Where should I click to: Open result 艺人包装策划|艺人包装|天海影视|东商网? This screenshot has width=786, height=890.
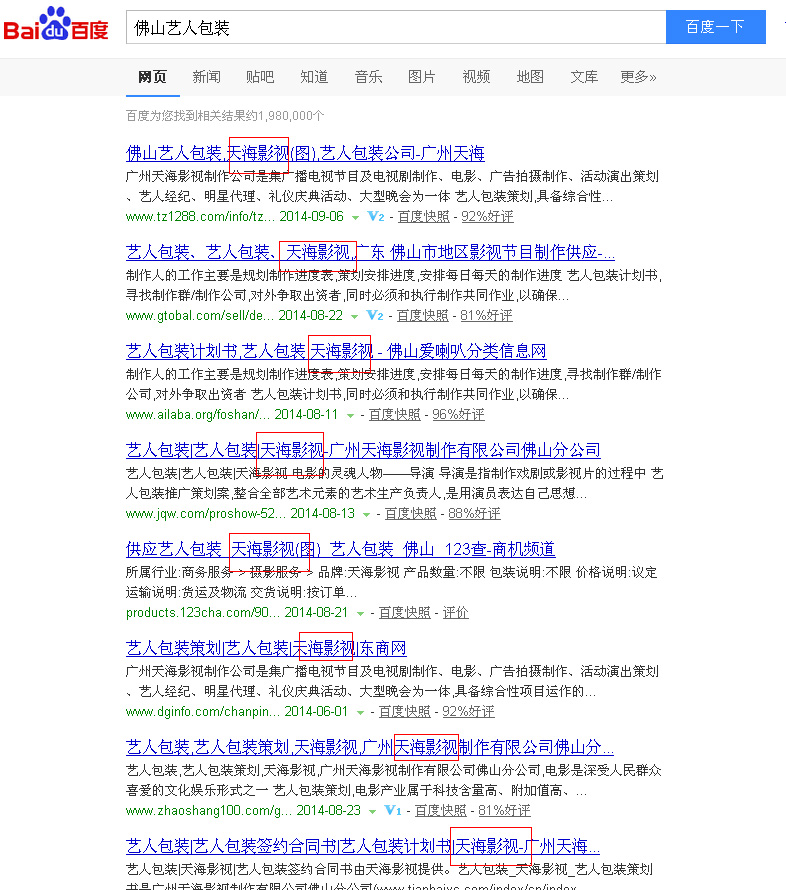[266, 648]
